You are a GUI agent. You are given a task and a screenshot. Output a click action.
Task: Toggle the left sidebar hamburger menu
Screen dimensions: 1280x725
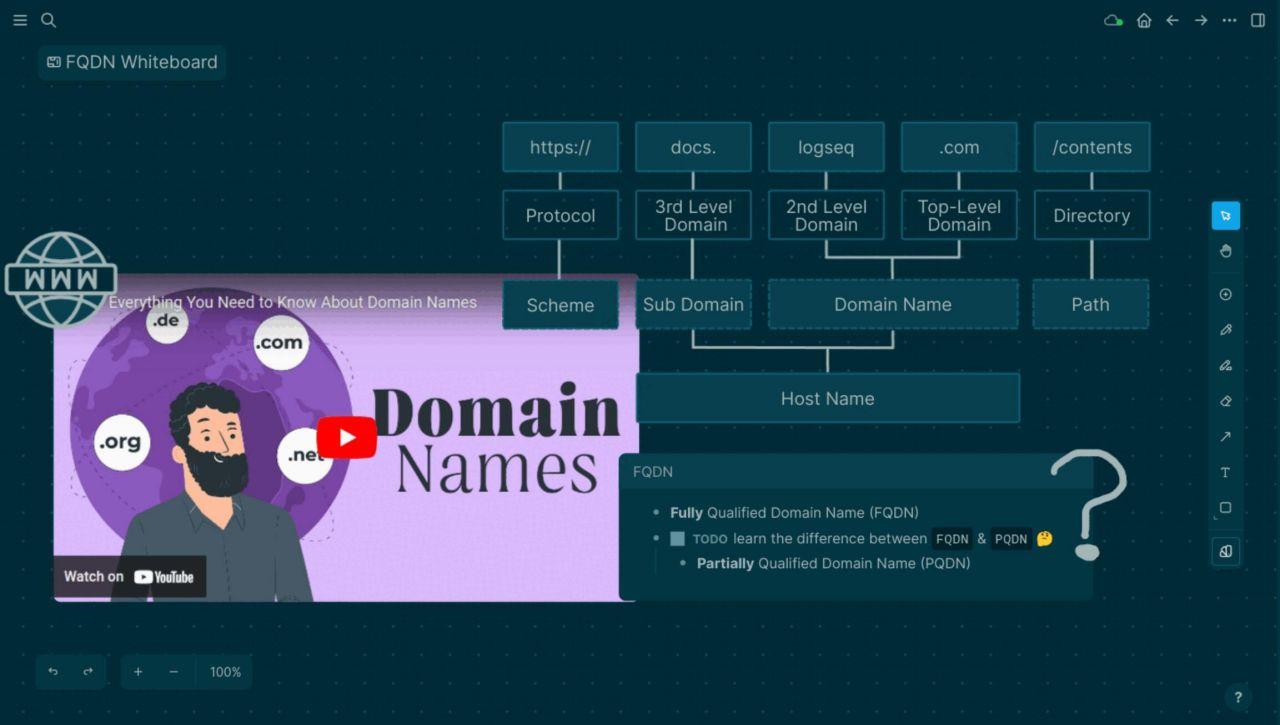[20, 20]
